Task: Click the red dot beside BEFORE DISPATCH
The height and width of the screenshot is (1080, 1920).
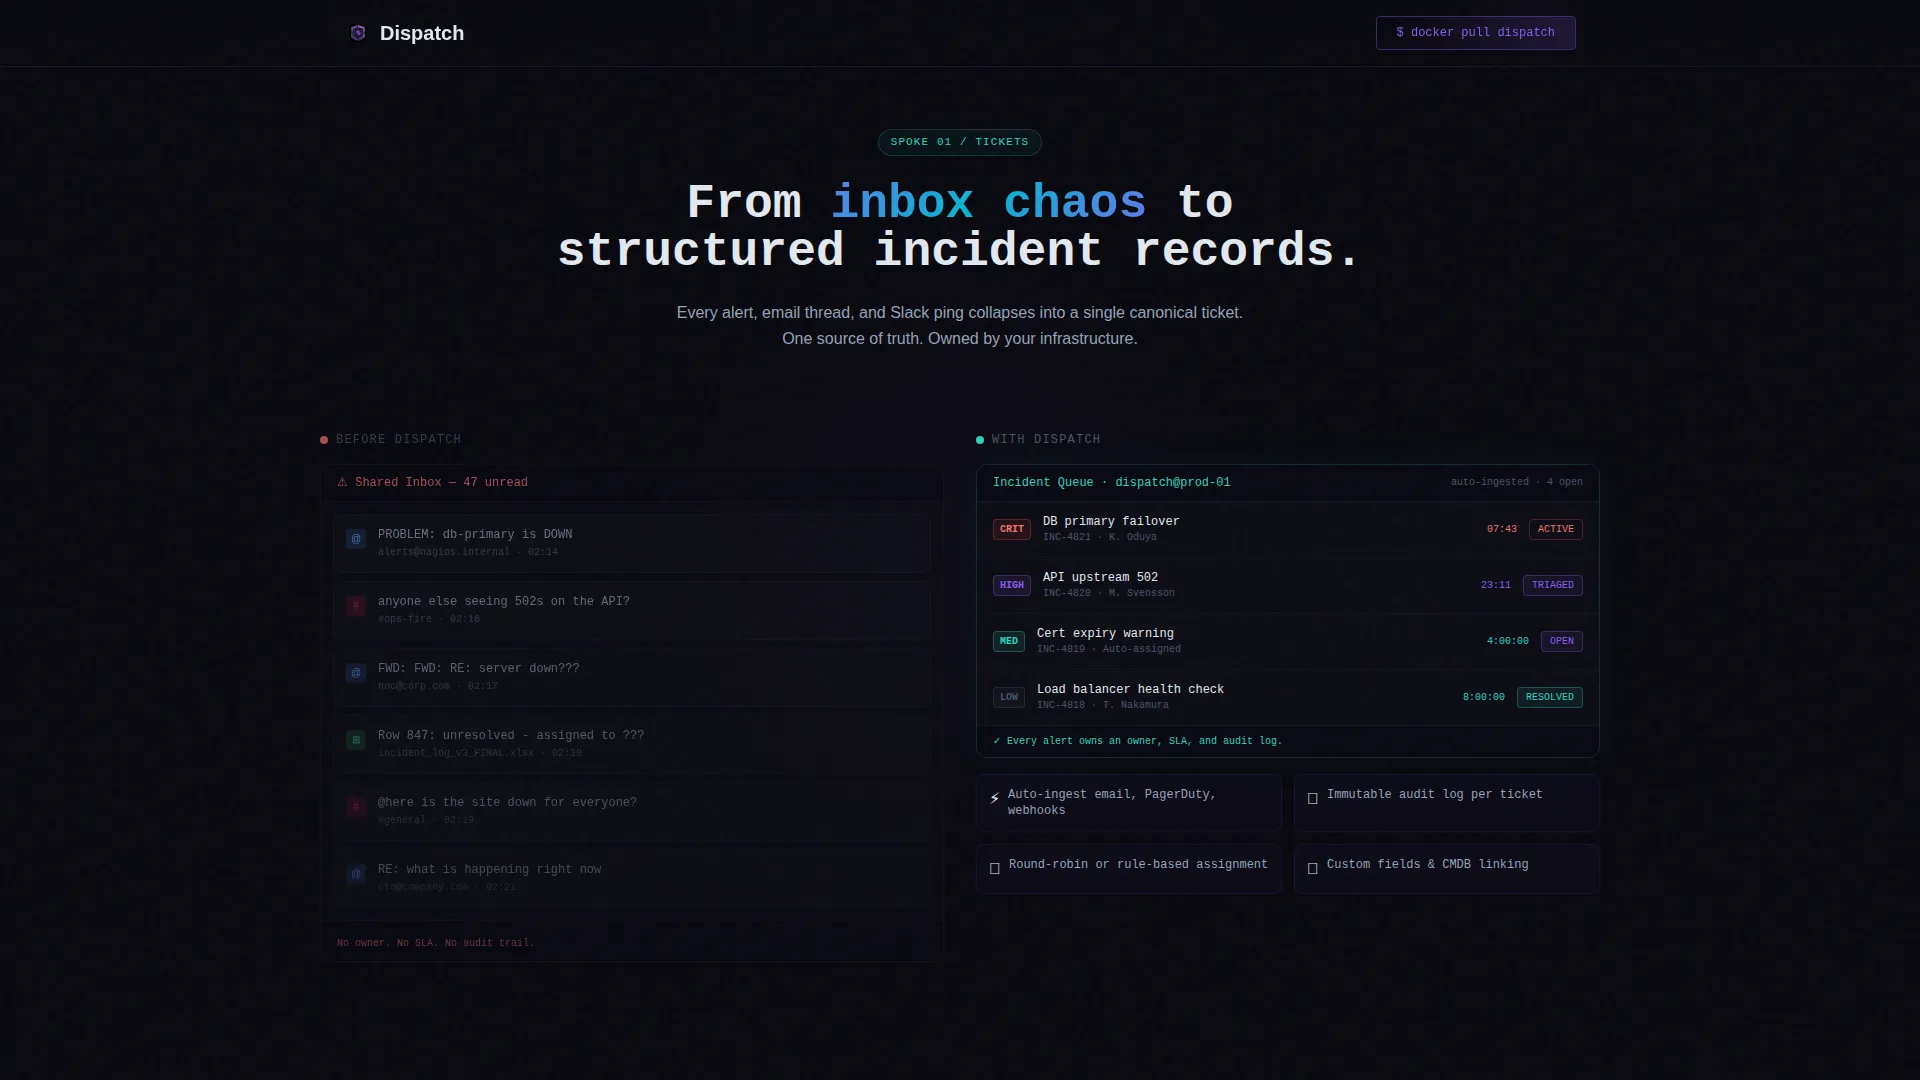Action: tap(324, 440)
